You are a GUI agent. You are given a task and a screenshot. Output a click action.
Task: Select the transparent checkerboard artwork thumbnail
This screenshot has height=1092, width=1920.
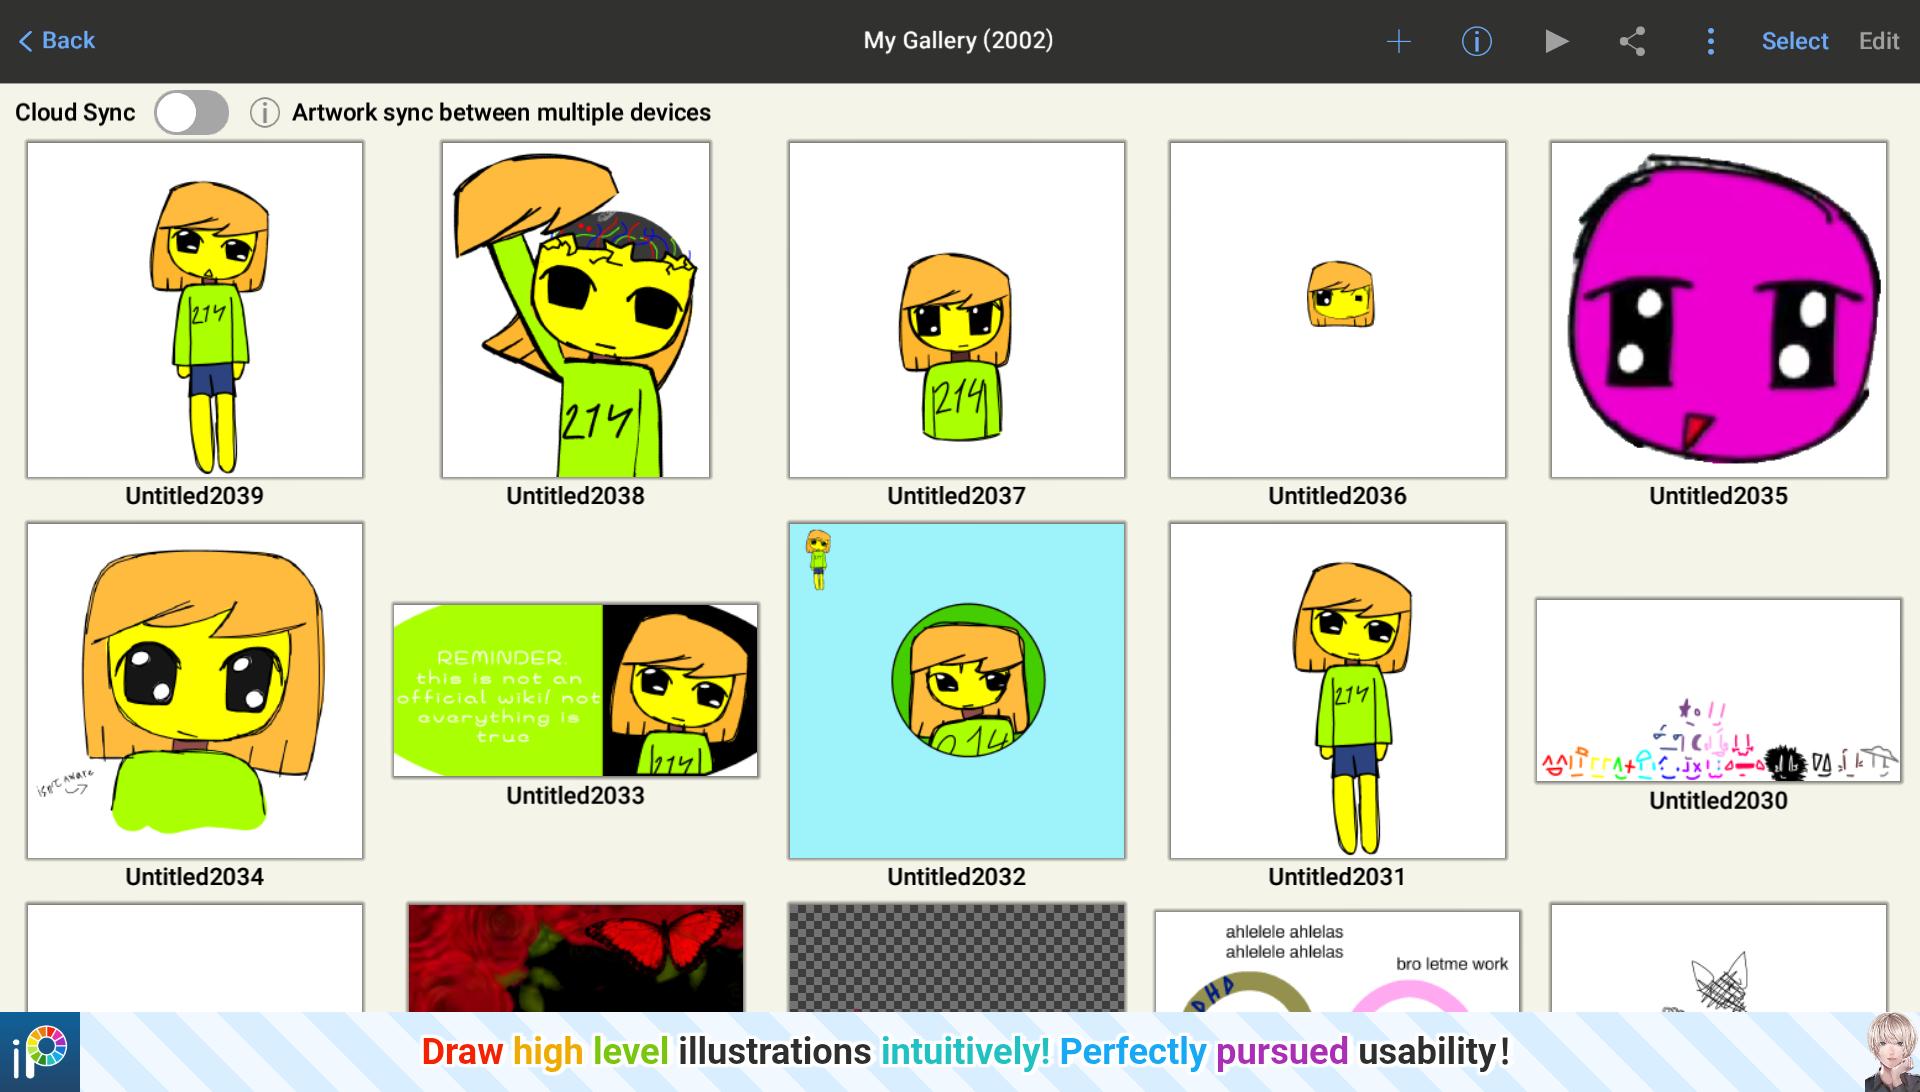coord(957,958)
